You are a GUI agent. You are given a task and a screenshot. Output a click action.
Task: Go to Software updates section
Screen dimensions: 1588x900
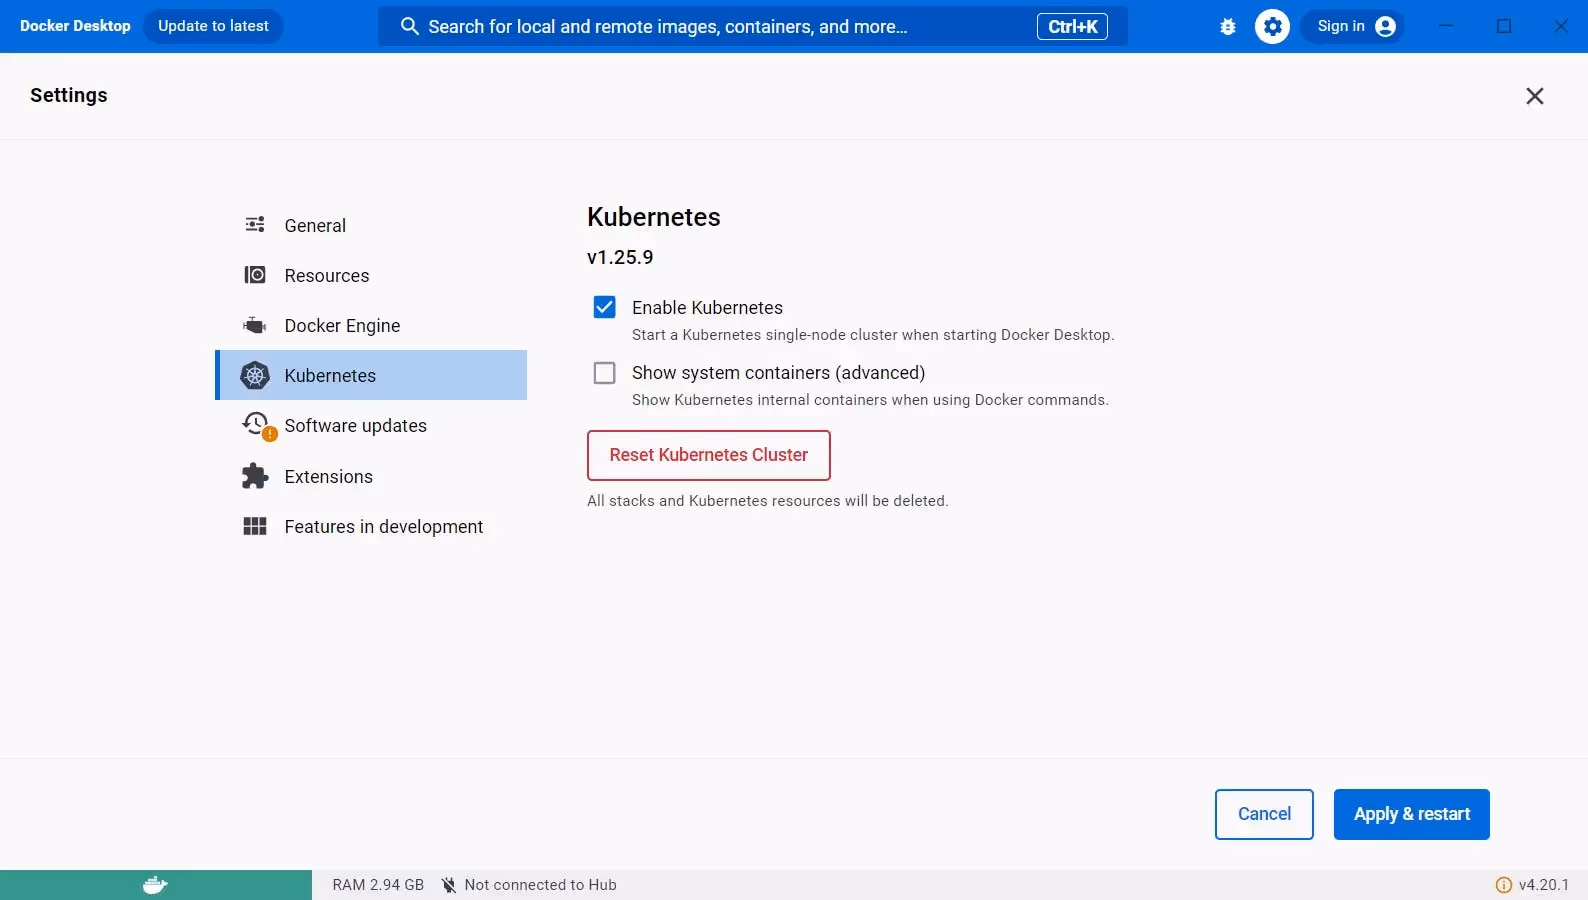(371, 425)
